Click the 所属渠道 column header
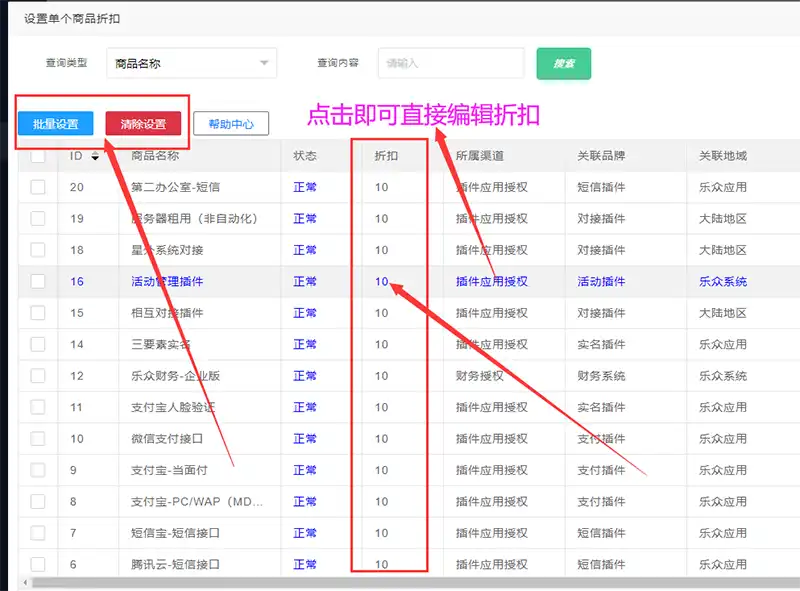Image resolution: width=800 pixels, height=591 pixels. [x=480, y=156]
